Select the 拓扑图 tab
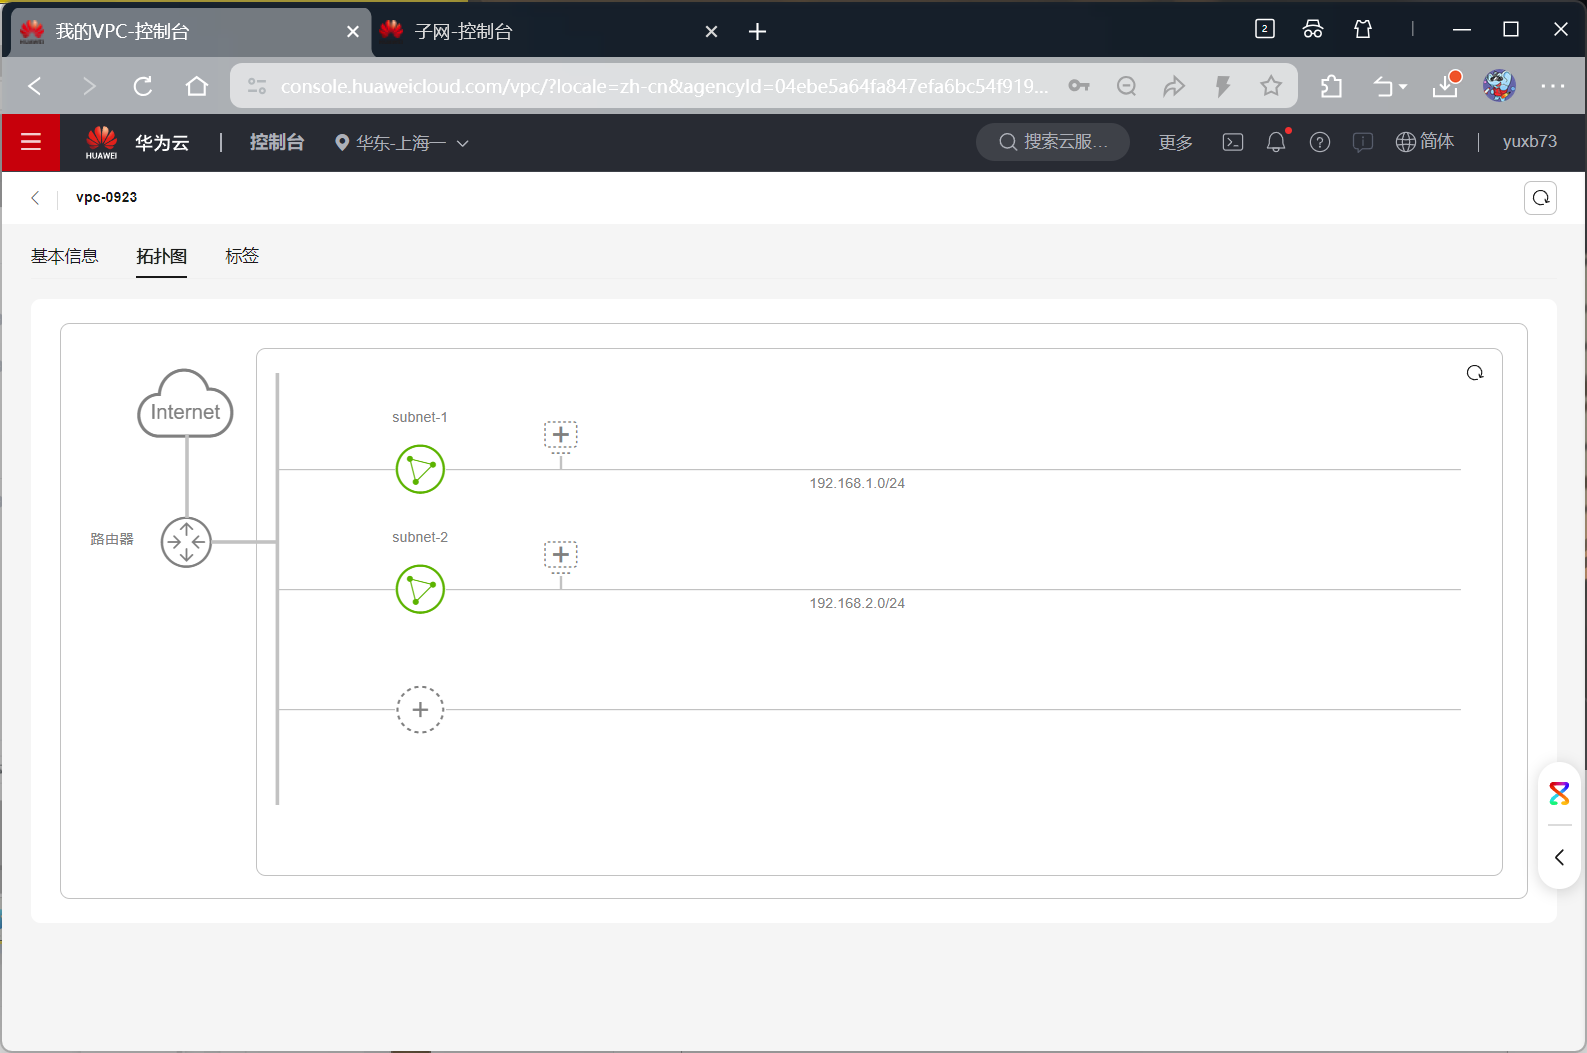This screenshot has width=1587, height=1053. [x=162, y=256]
